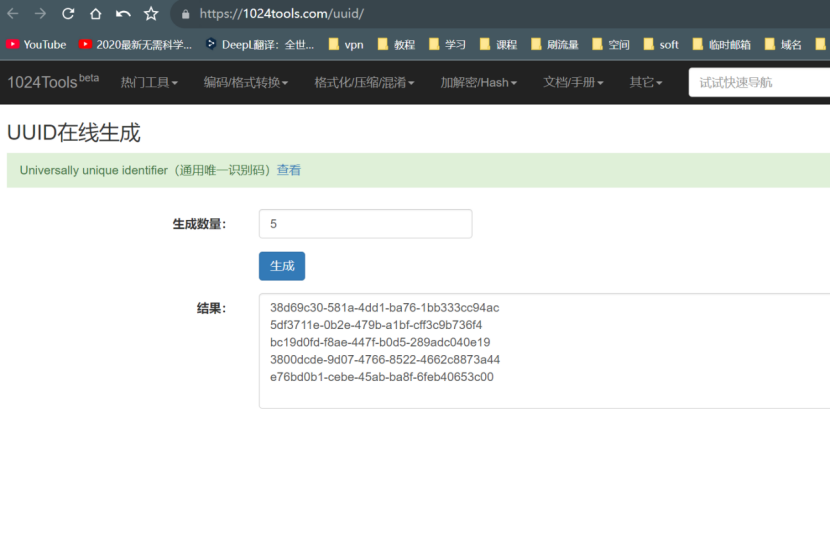This screenshot has height=538, width=831.
Task: Click the 查看 link in green banner
Action: pos(289,170)
